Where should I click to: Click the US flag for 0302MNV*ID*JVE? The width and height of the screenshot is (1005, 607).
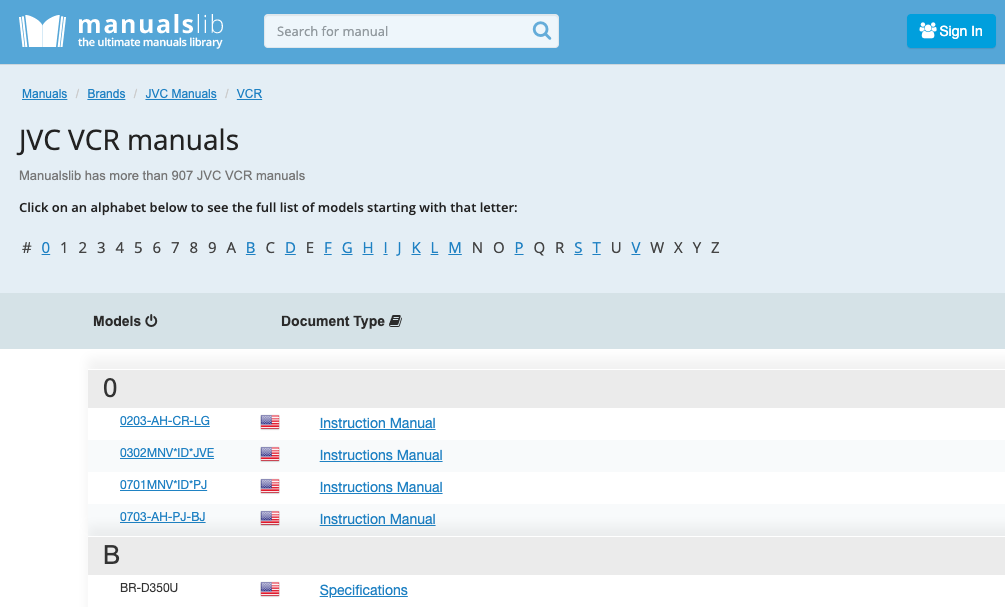(270, 454)
